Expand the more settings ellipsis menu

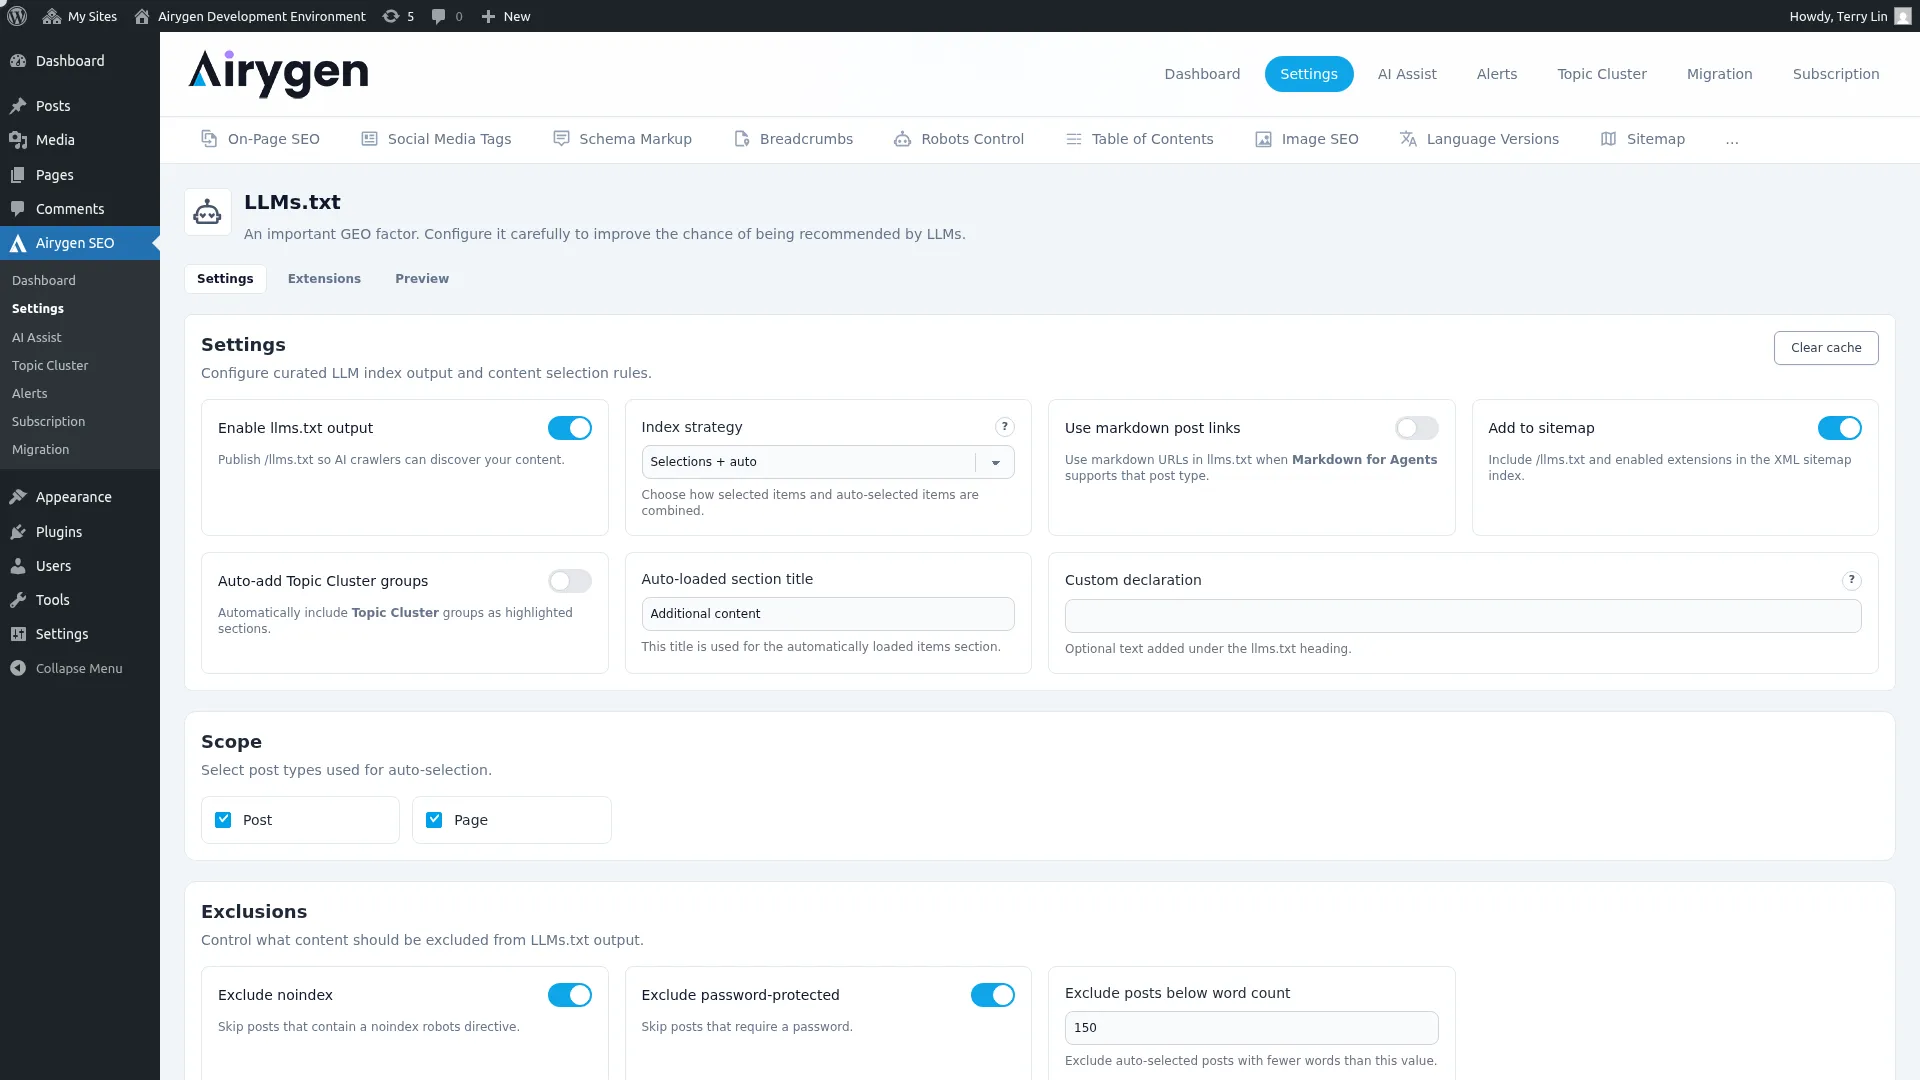click(1732, 140)
